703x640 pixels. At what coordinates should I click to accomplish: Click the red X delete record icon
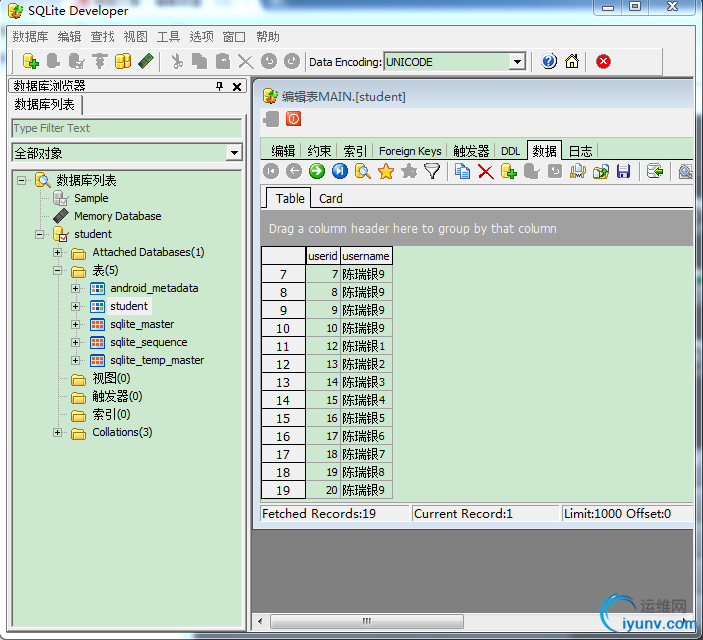[485, 172]
